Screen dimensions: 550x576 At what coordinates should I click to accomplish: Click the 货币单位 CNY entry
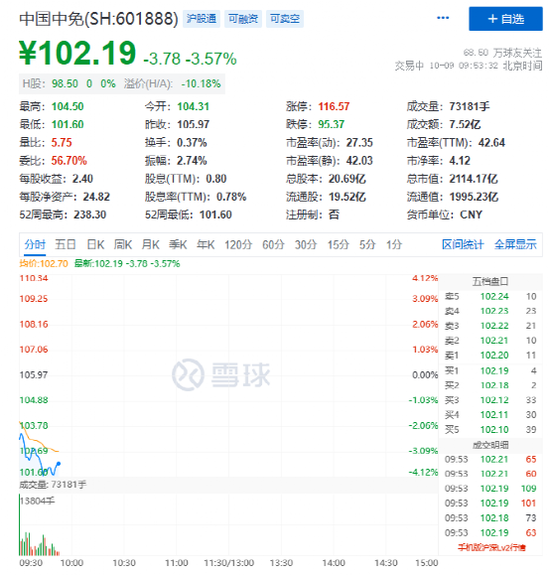[x=444, y=215]
